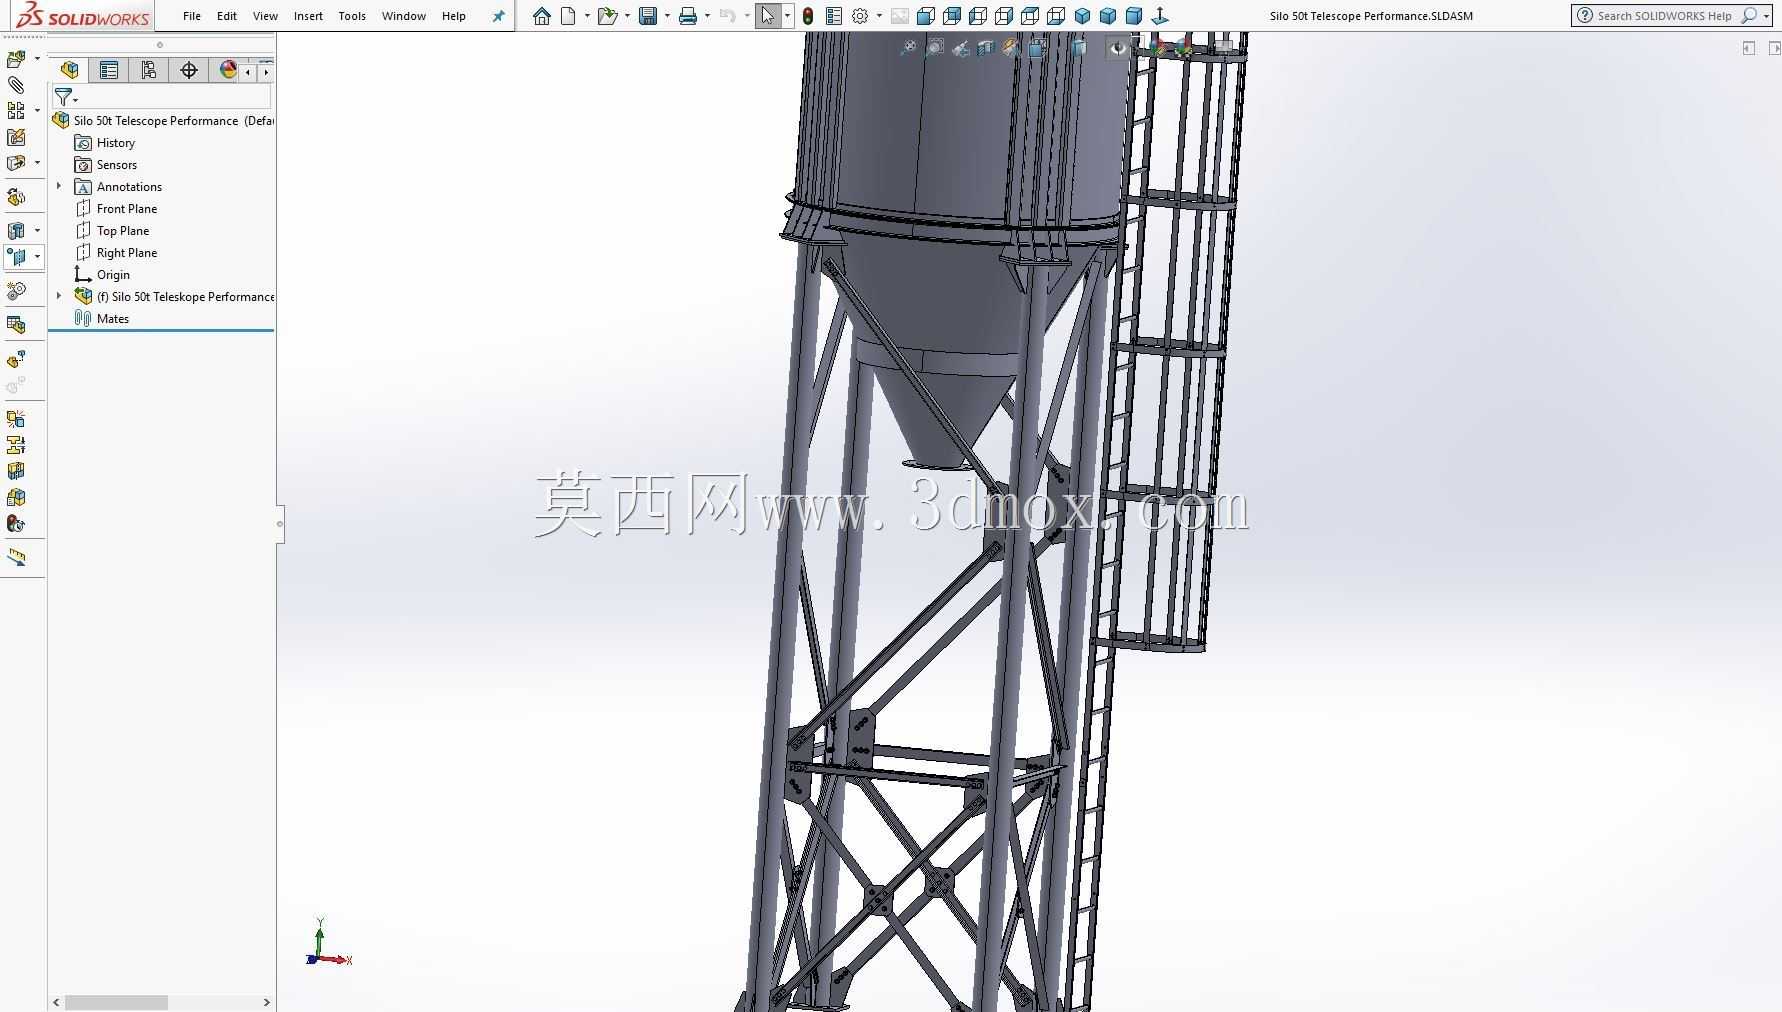Click the Hole Alignment icon
Viewport: 1782px width, 1012px height.
tap(16, 471)
